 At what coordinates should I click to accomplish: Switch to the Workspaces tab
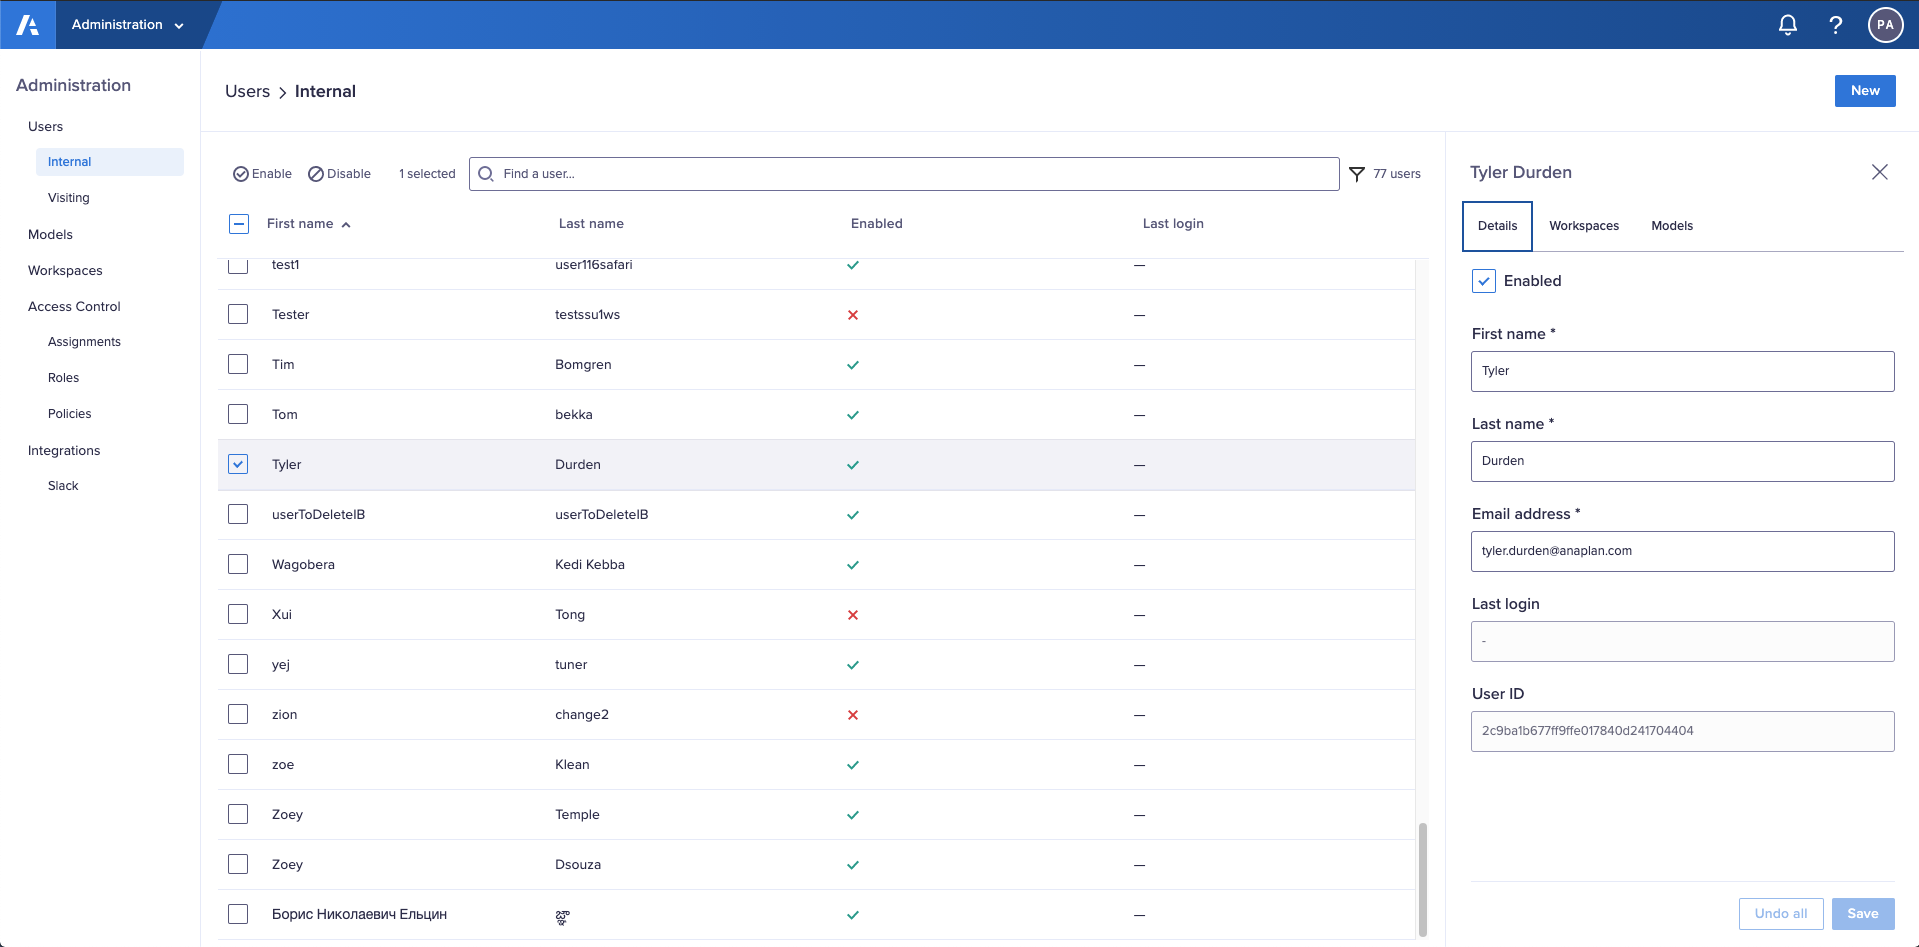[1583, 225]
